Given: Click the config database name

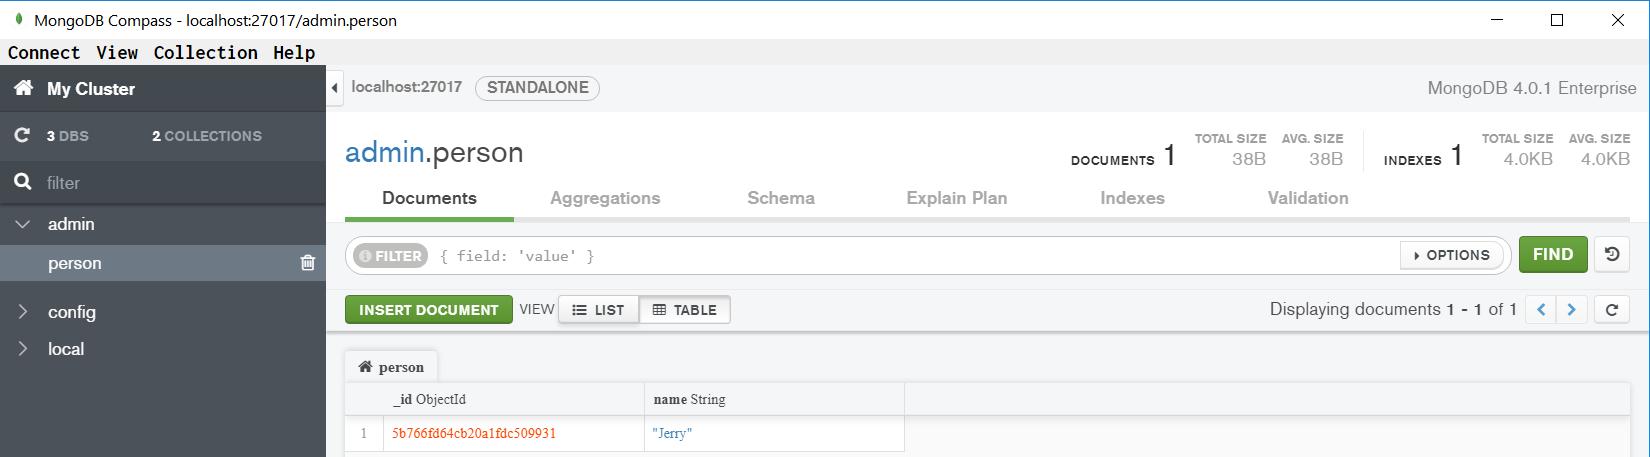Looking at the screenshot, I should [72, 312].
